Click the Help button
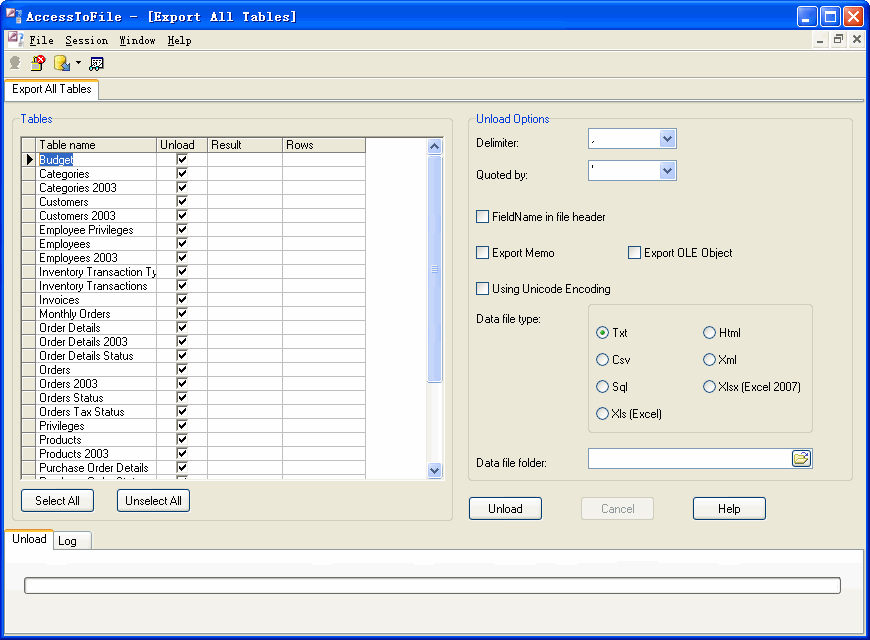 729,508
